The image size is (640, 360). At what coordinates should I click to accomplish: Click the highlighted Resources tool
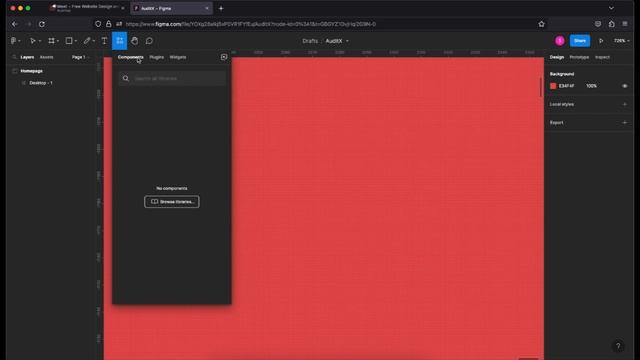click(120, 41)
